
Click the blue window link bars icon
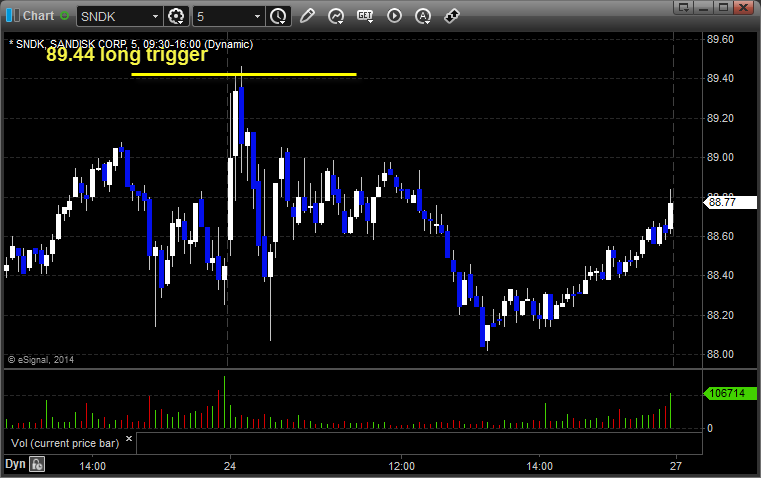tap(13, 16)
